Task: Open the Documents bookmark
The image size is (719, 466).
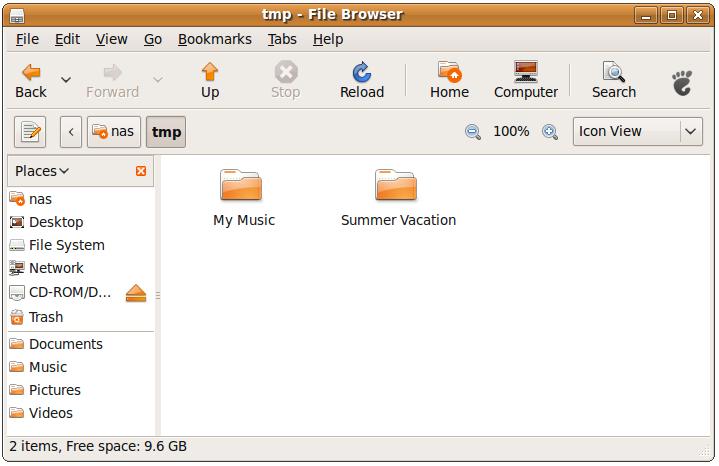Action: 81,344
